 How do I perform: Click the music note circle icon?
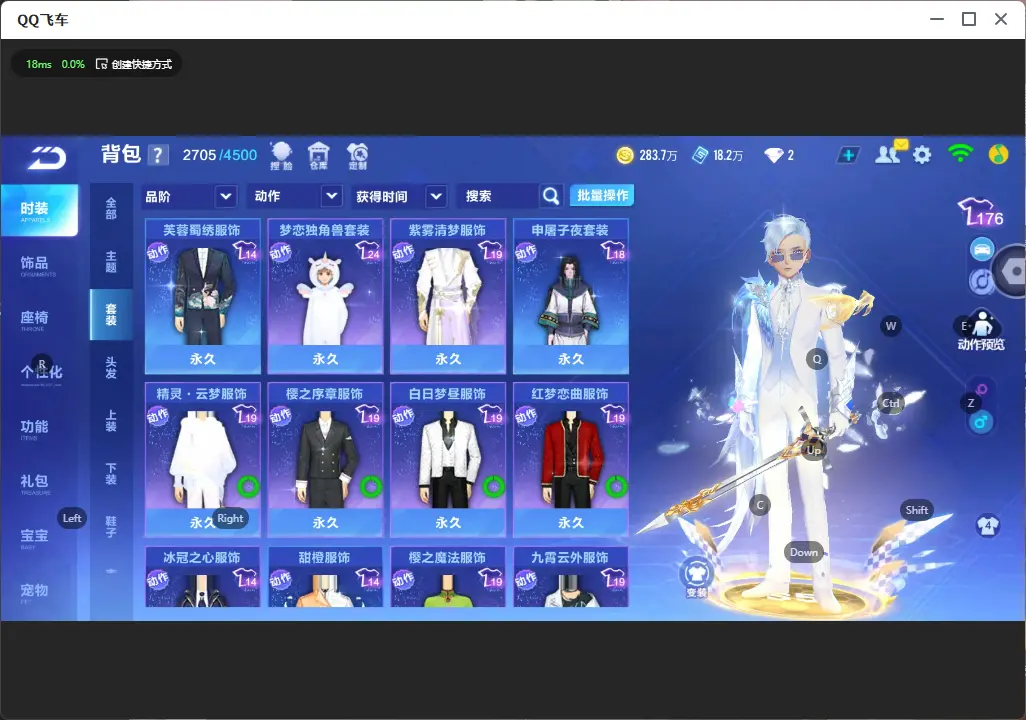[x=980, y=281]
